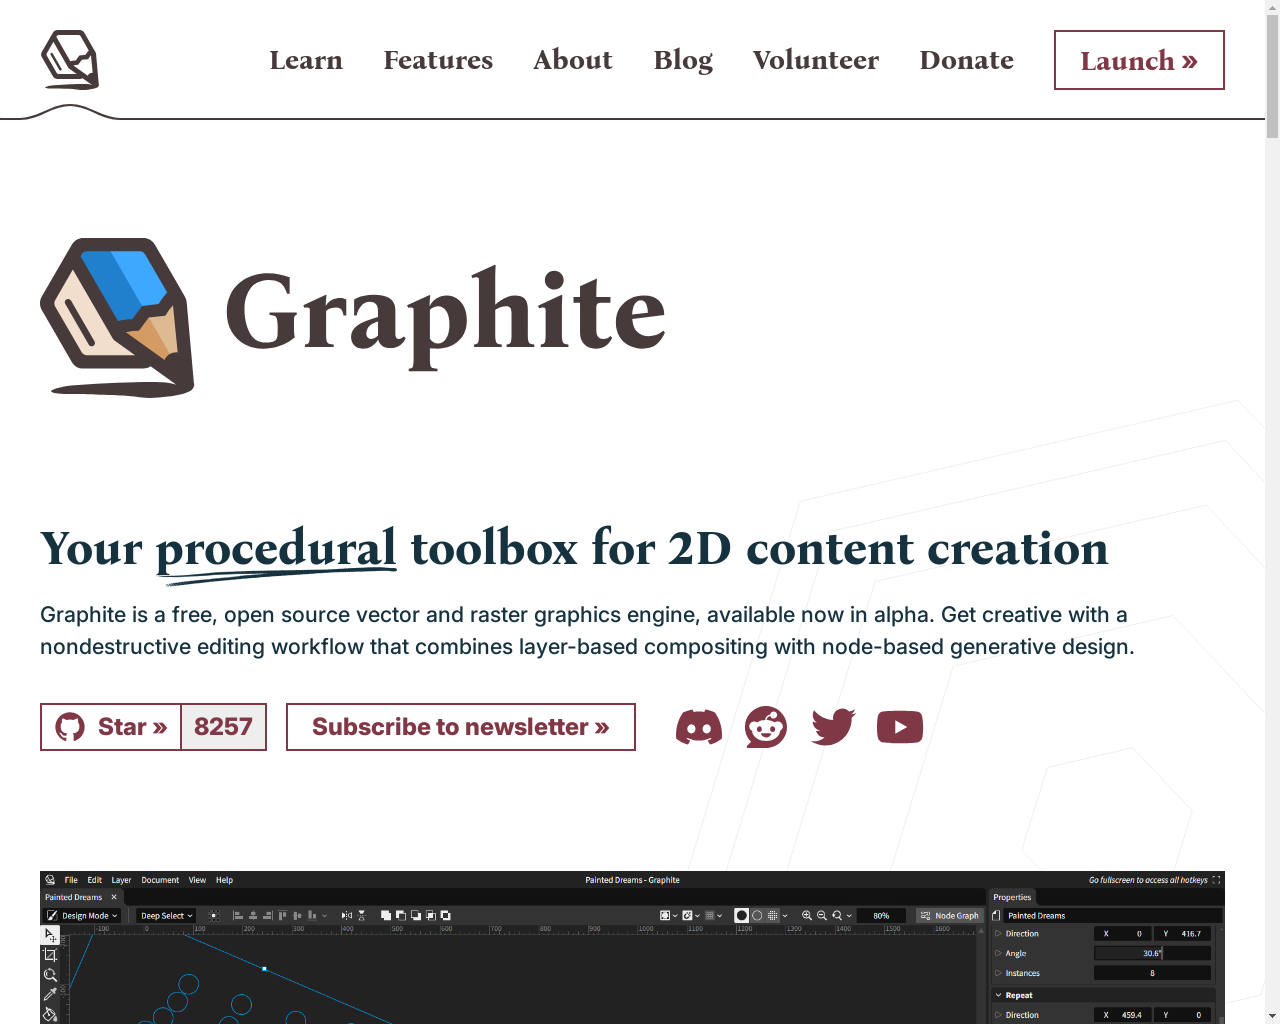Viewport: 1280px width, 1024px height.
Task: Click the Node Graph button
Action: (x=950, y=915)
